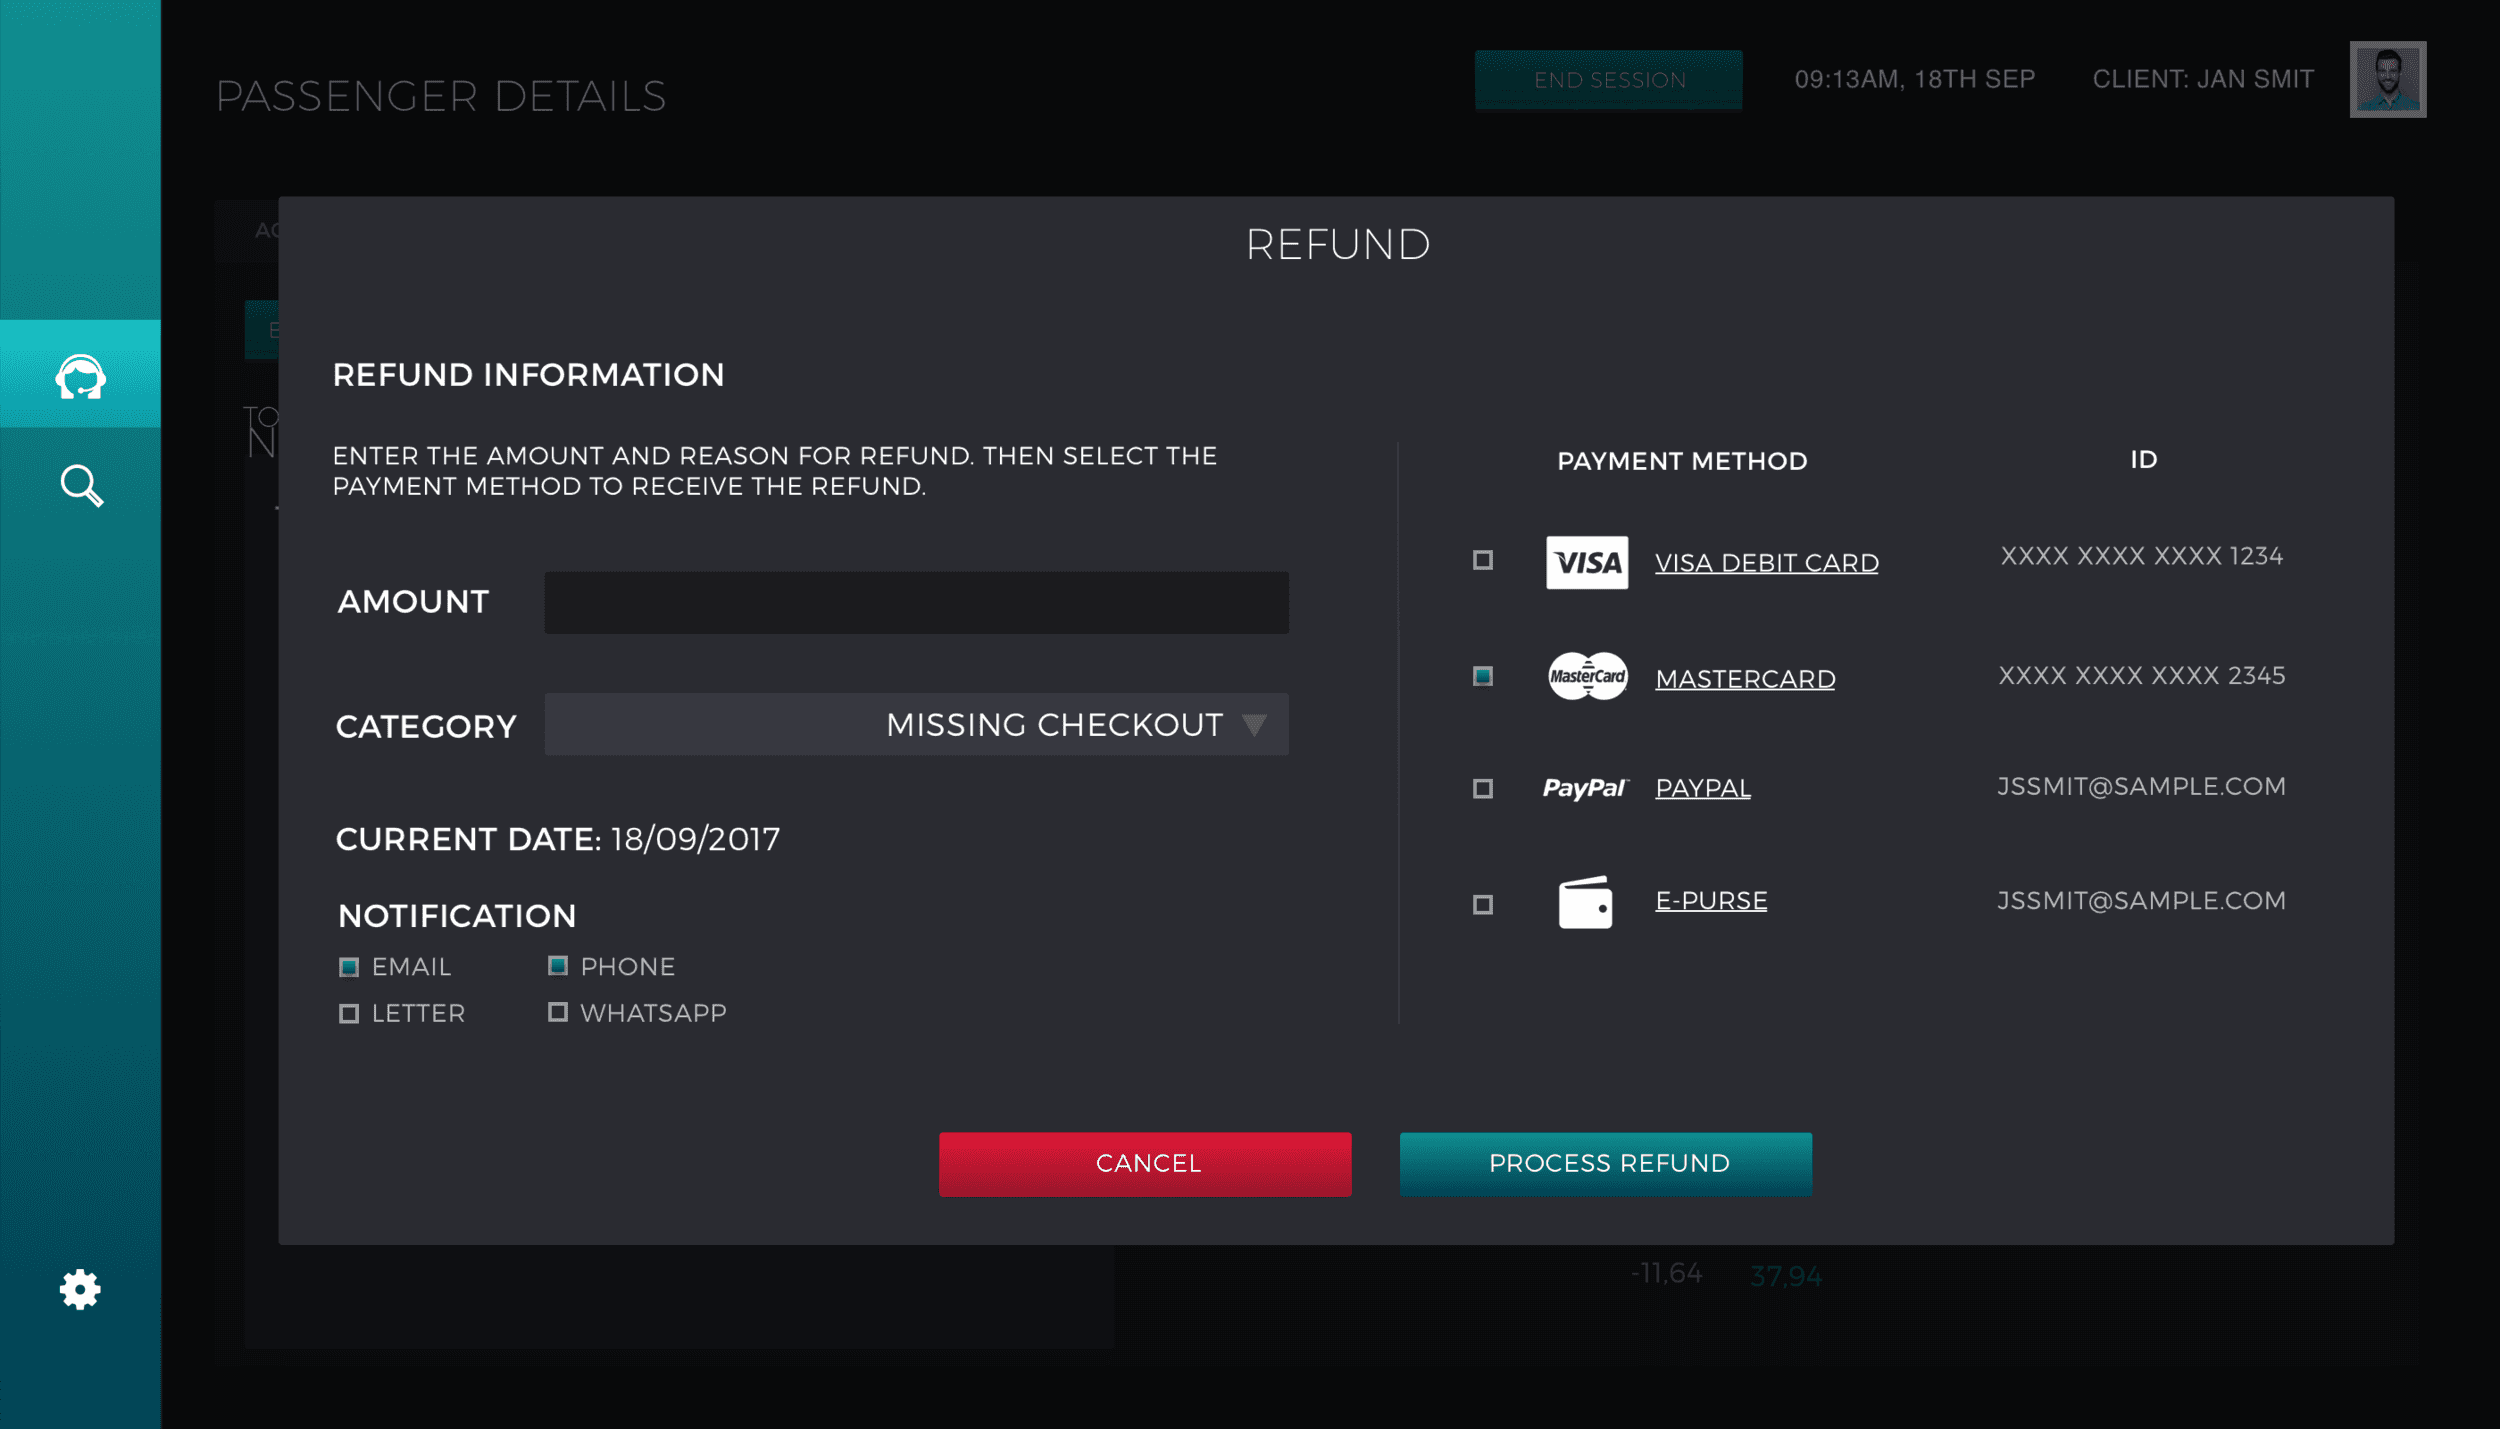2500x1429 pixels.
Task: Click the Amount input field
Action: coord(915,602)
